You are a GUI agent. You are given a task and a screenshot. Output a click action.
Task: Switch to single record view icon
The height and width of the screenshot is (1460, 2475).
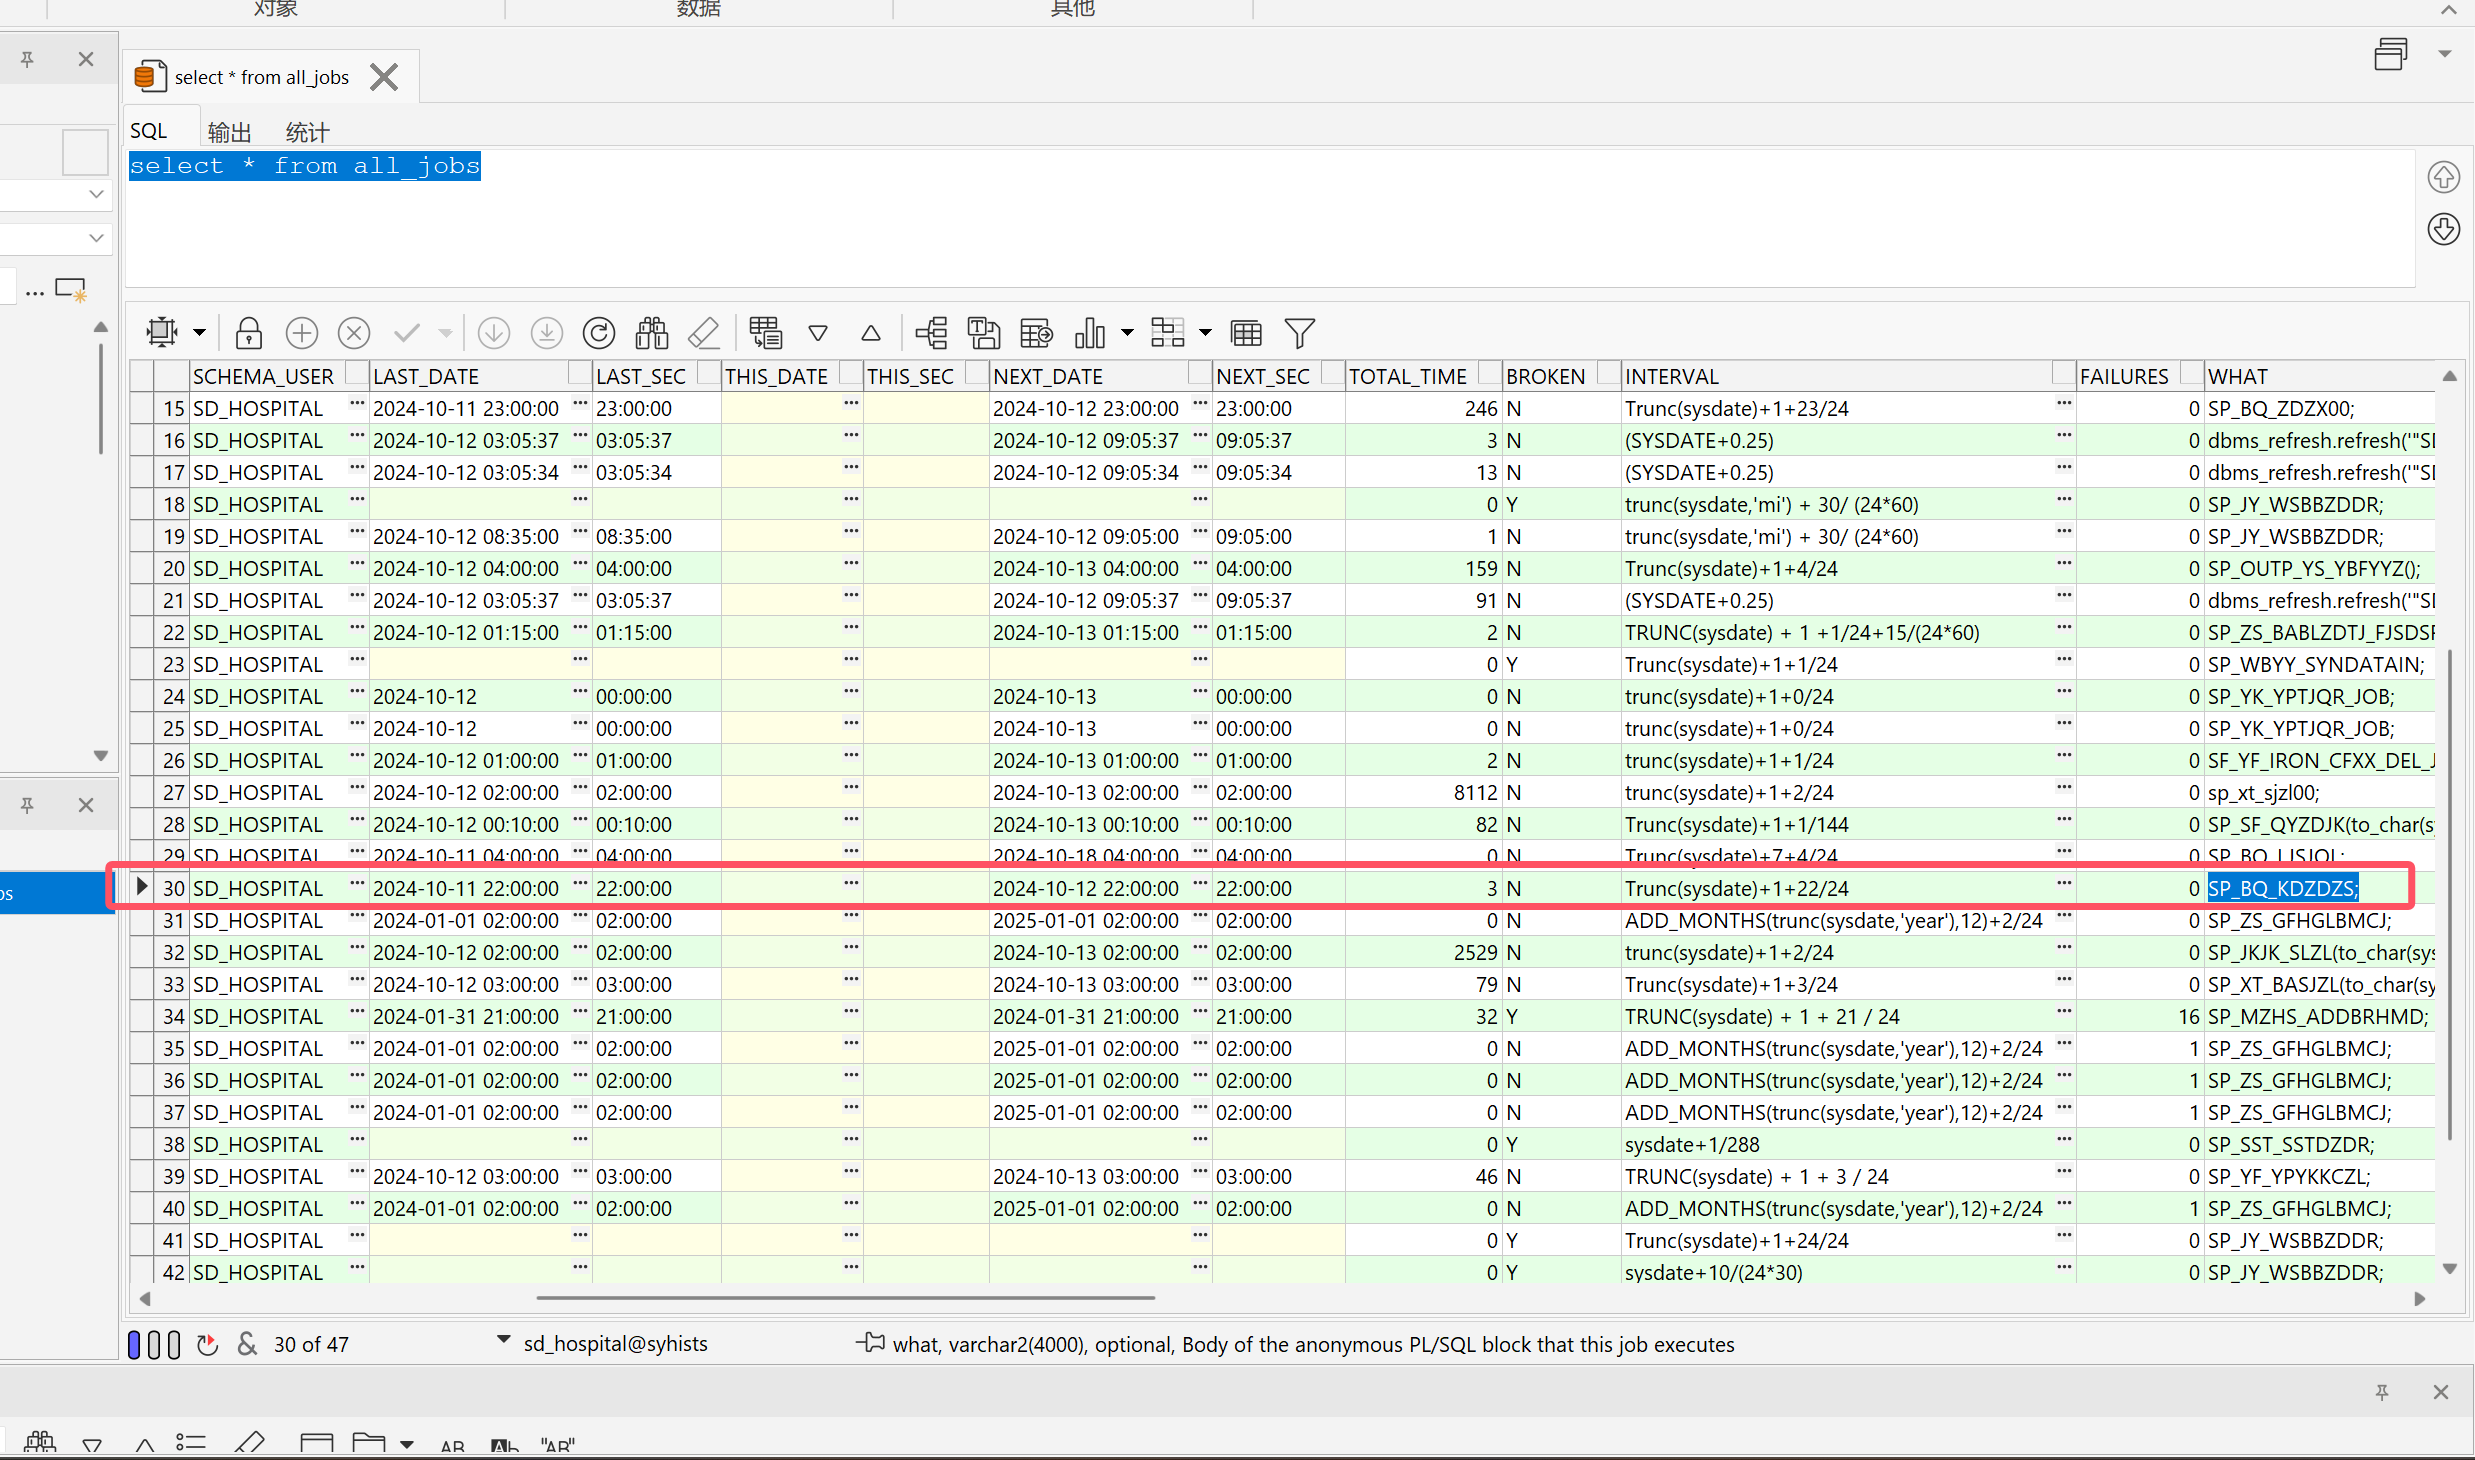pyautogui.click(x=765, y=333)
